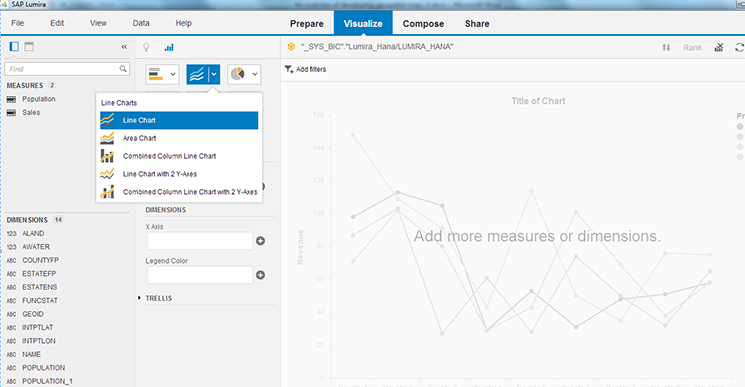Viewport: 745px width, 387px height.
Task: Select the Line Chart option
Action: [179, 120]
